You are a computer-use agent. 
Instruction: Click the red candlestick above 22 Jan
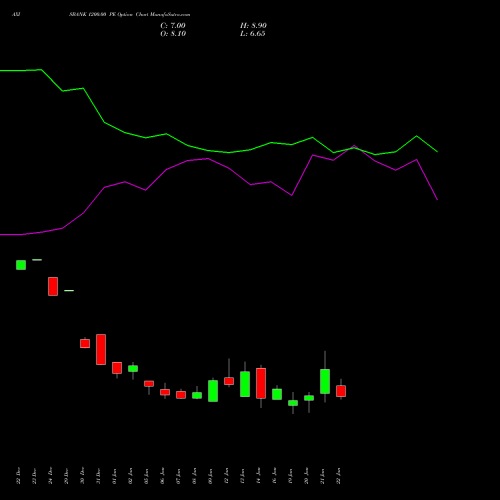[341, 391]
